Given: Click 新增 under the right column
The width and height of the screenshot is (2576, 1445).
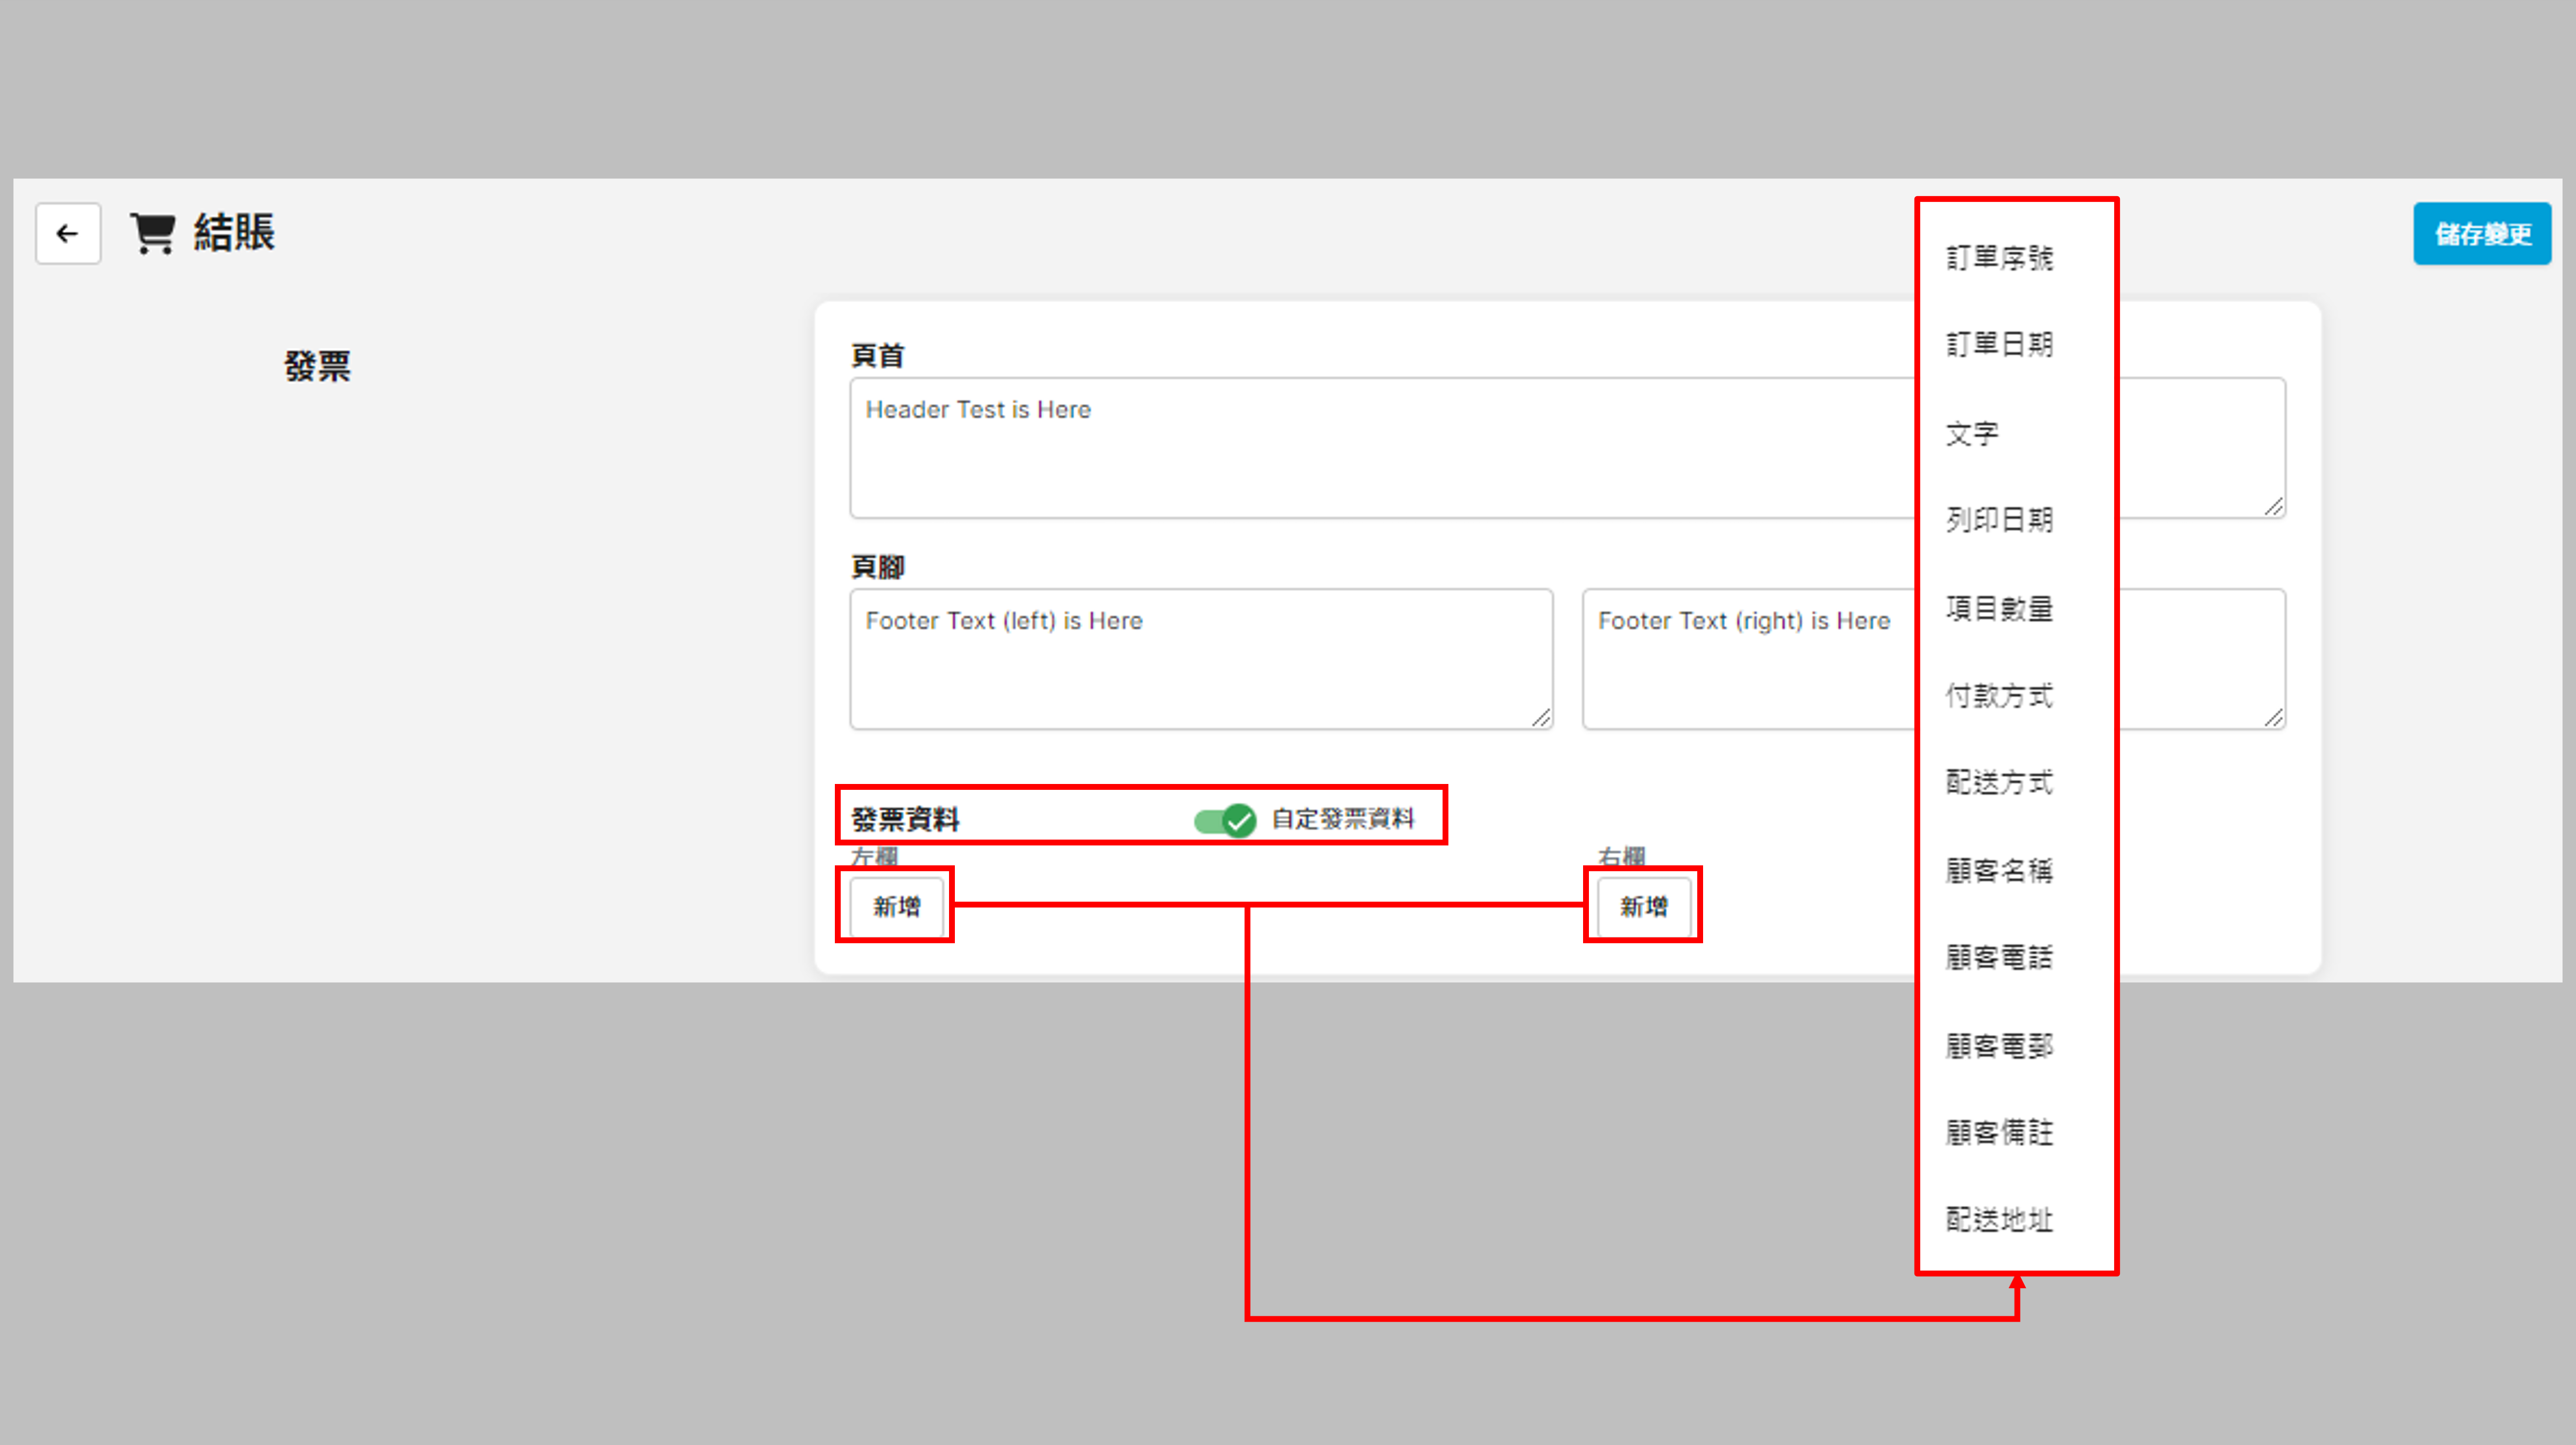Looking at the screenshot, I should [1643, 906].
